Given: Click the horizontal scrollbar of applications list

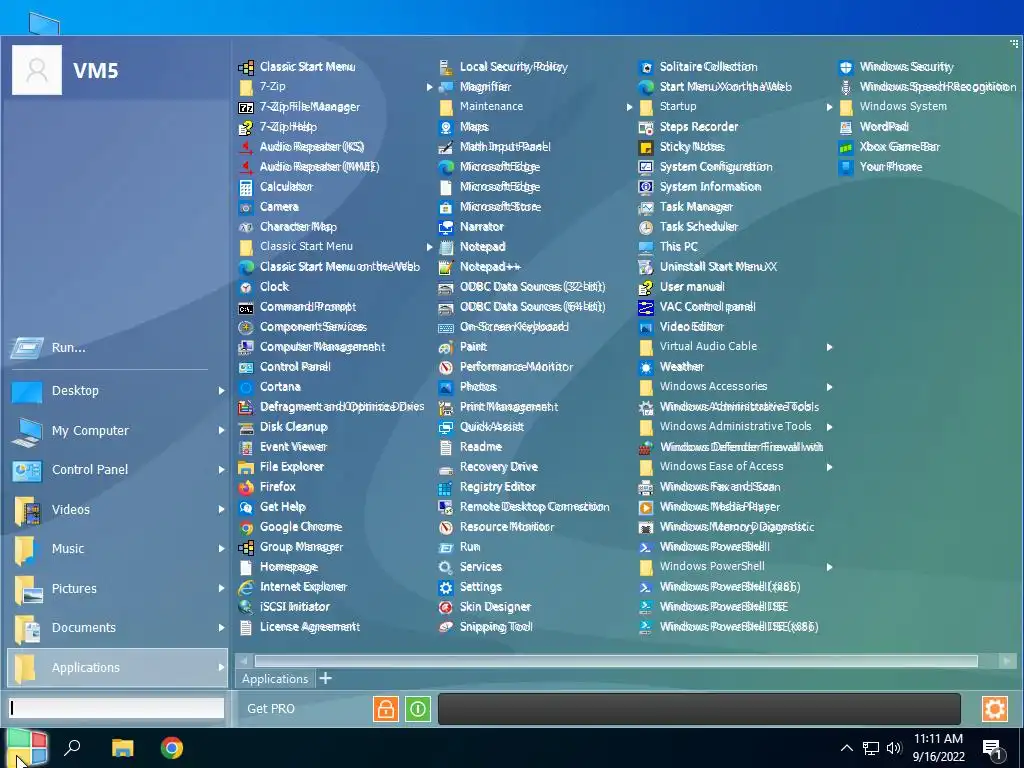Looking at the screenshot, I should 616,661.
